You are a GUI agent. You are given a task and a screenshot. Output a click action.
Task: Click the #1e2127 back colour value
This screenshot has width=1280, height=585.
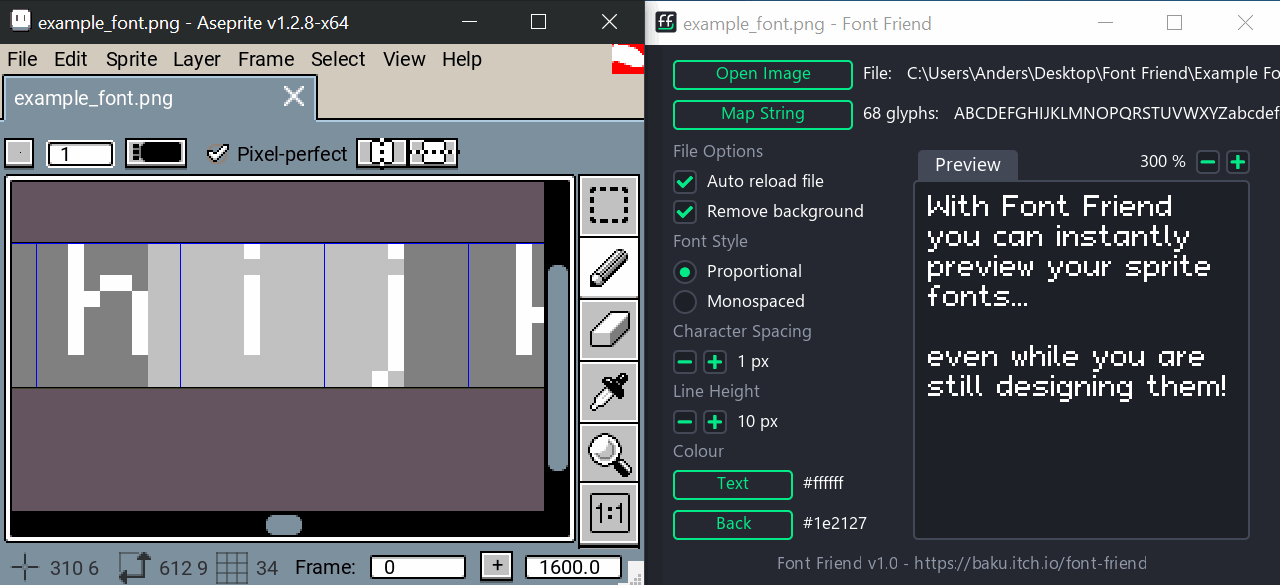click(835, 523)
